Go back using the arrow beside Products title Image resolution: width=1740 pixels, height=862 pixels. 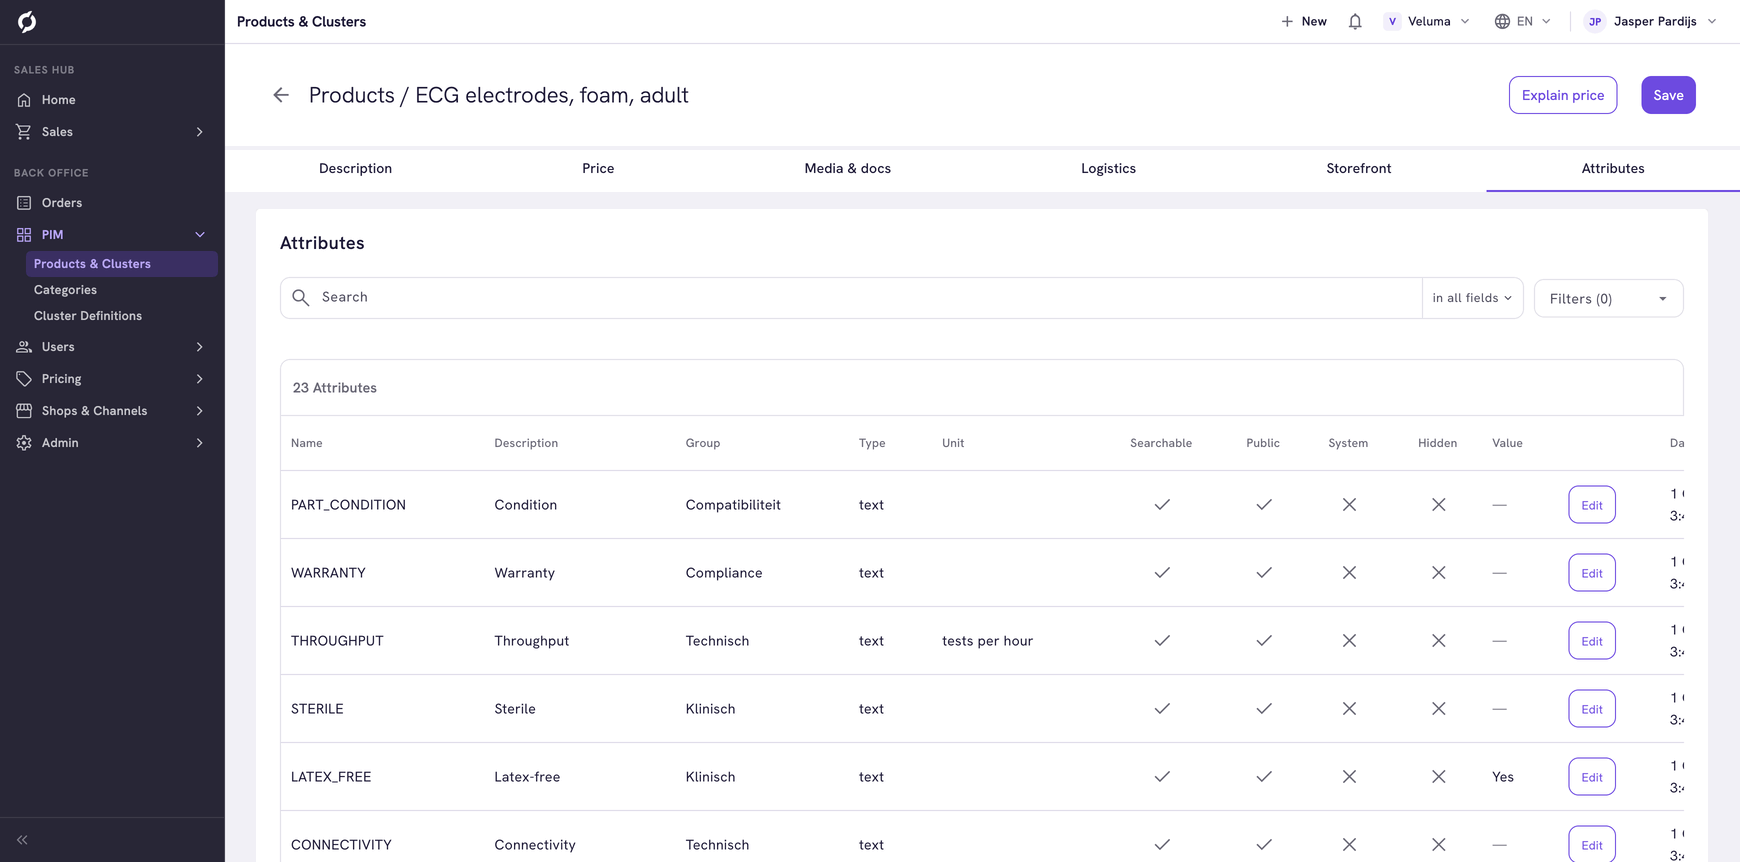[x=281, y=95]
